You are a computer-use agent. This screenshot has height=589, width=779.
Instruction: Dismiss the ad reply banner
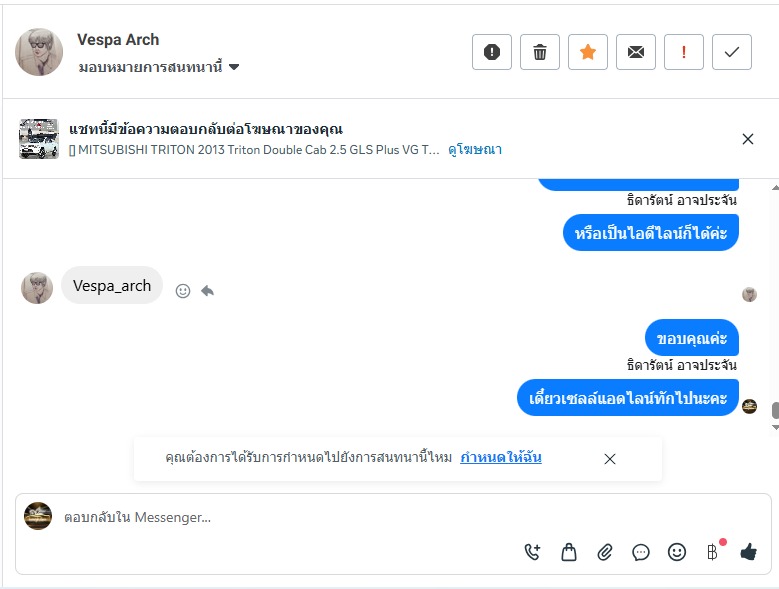[x=748, y=139]
